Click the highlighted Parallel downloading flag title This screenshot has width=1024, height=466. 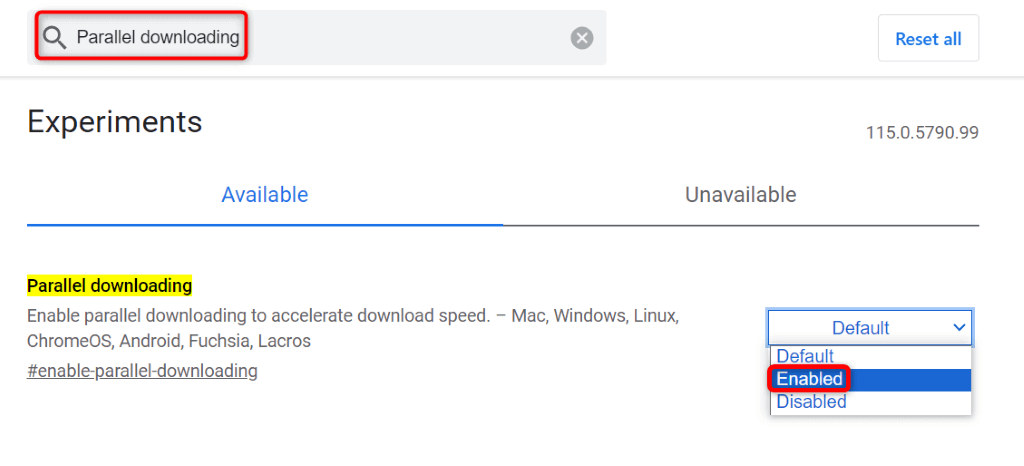click(109, 286)
